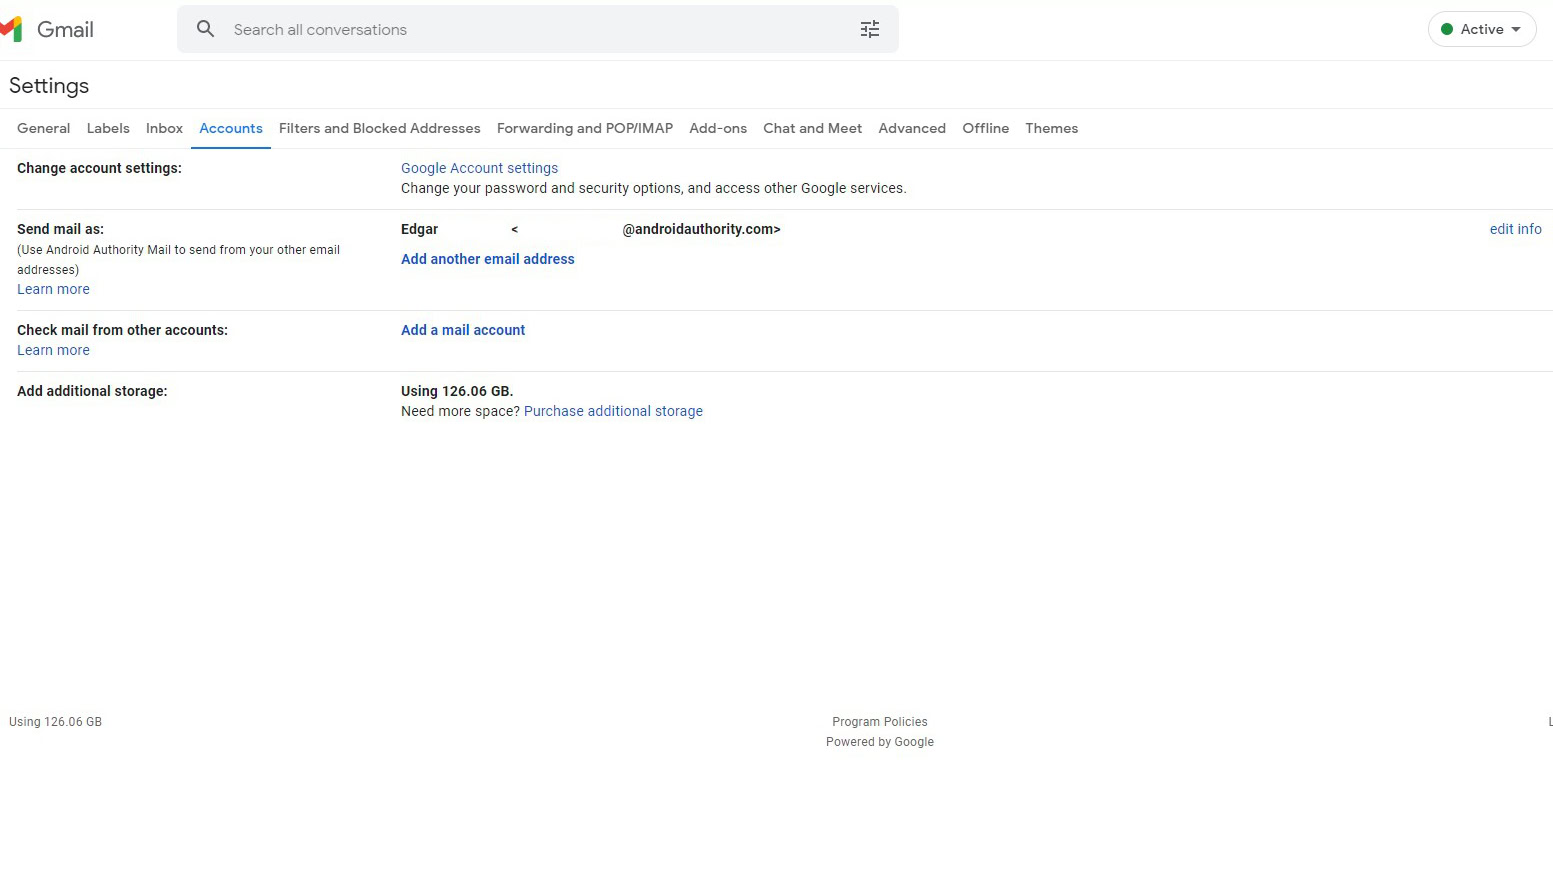Image resolution: width=1553 pixels, height=874 pixels.
Task: Click the 'Send mail as:' label
Action: tap(60, 229)
